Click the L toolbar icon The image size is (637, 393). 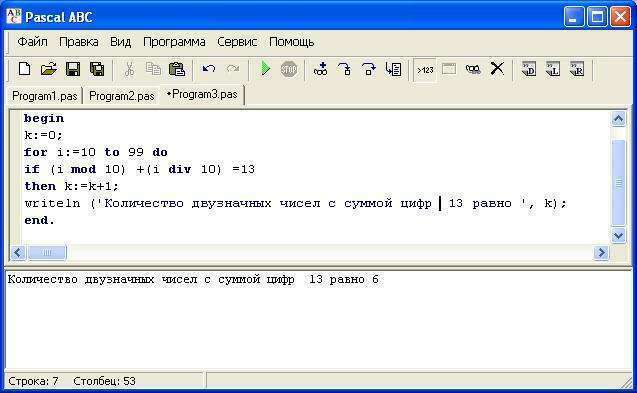[x=553, y=69]
